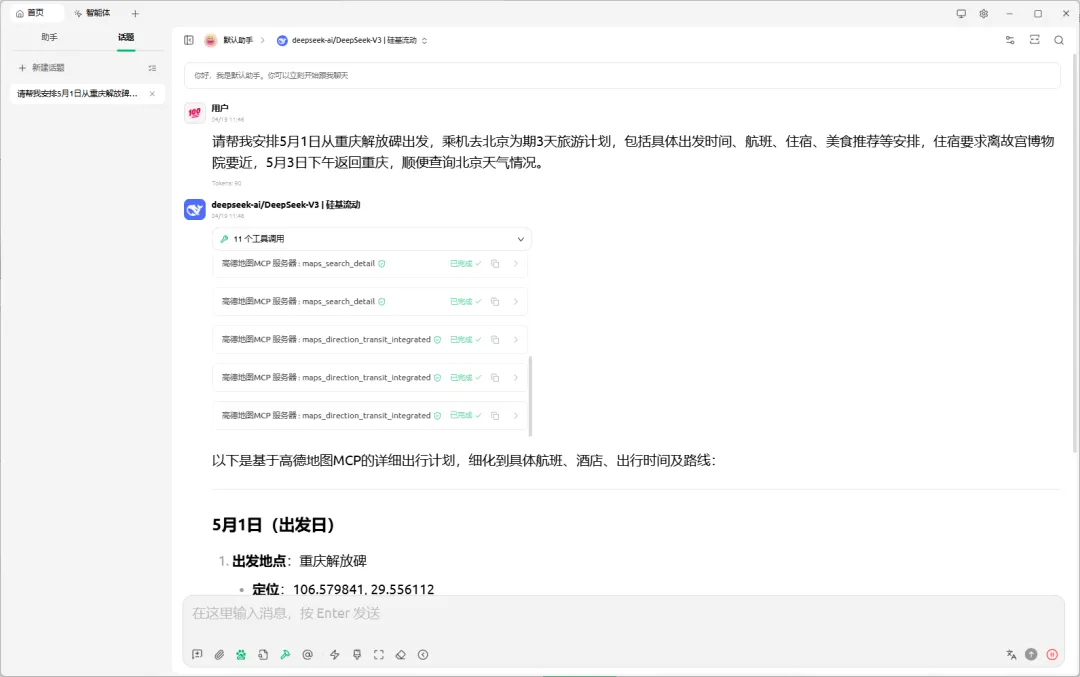This screenshot has width=1080, height=677.
Task: Copy result of first maps_direction_transit_integrated call
Action: pos(495,340)
